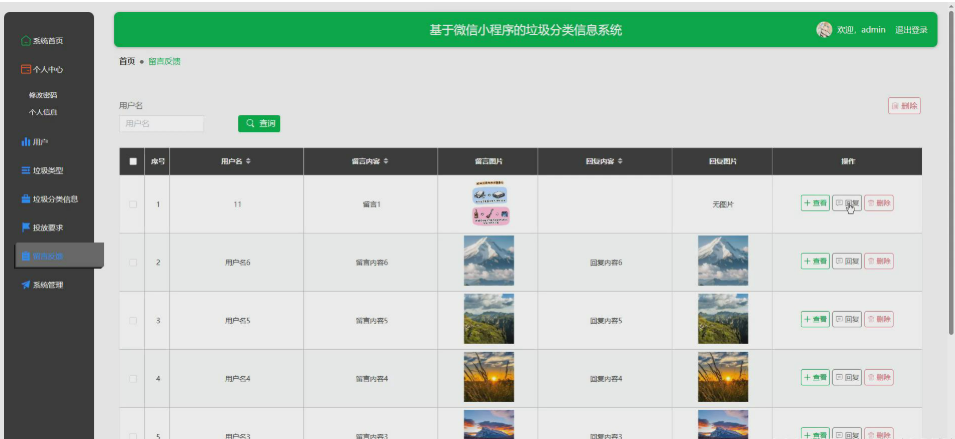Tick the checkbox for row 用户名6
This screenshot has width=955, height=439.
click(x=133, y=262)
